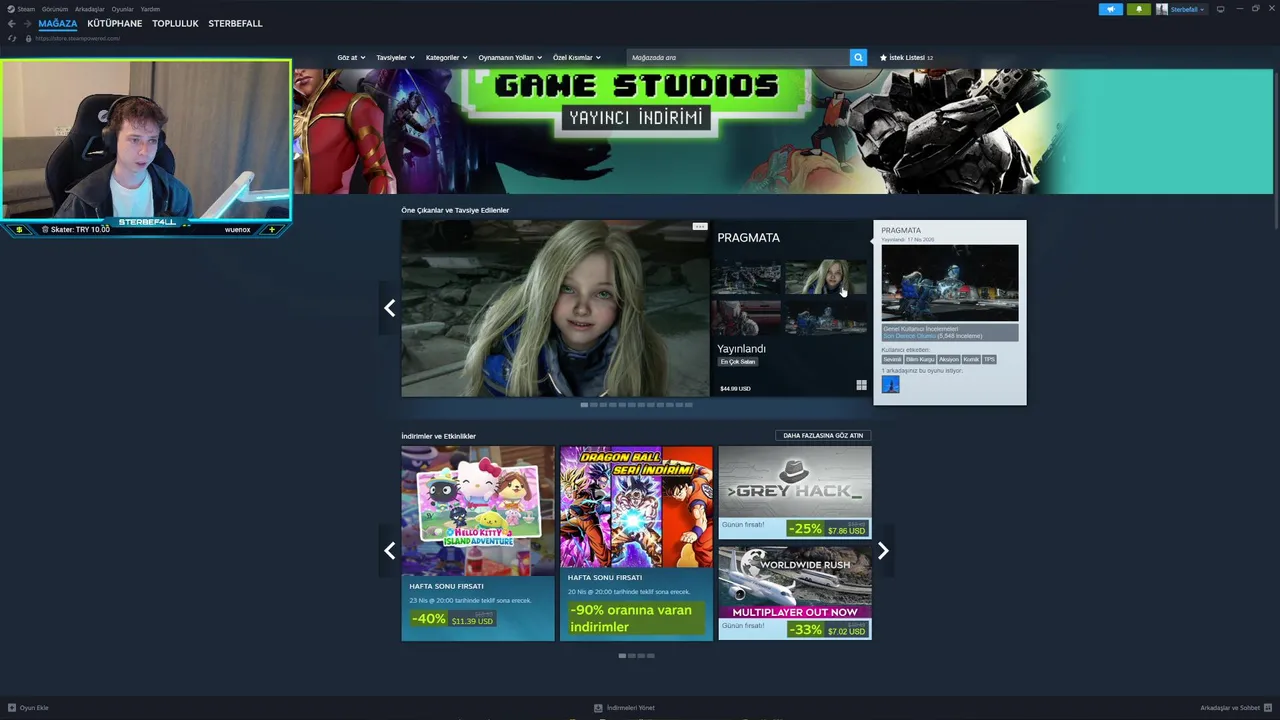Go back with the browser back arrow

coord(12,24)
